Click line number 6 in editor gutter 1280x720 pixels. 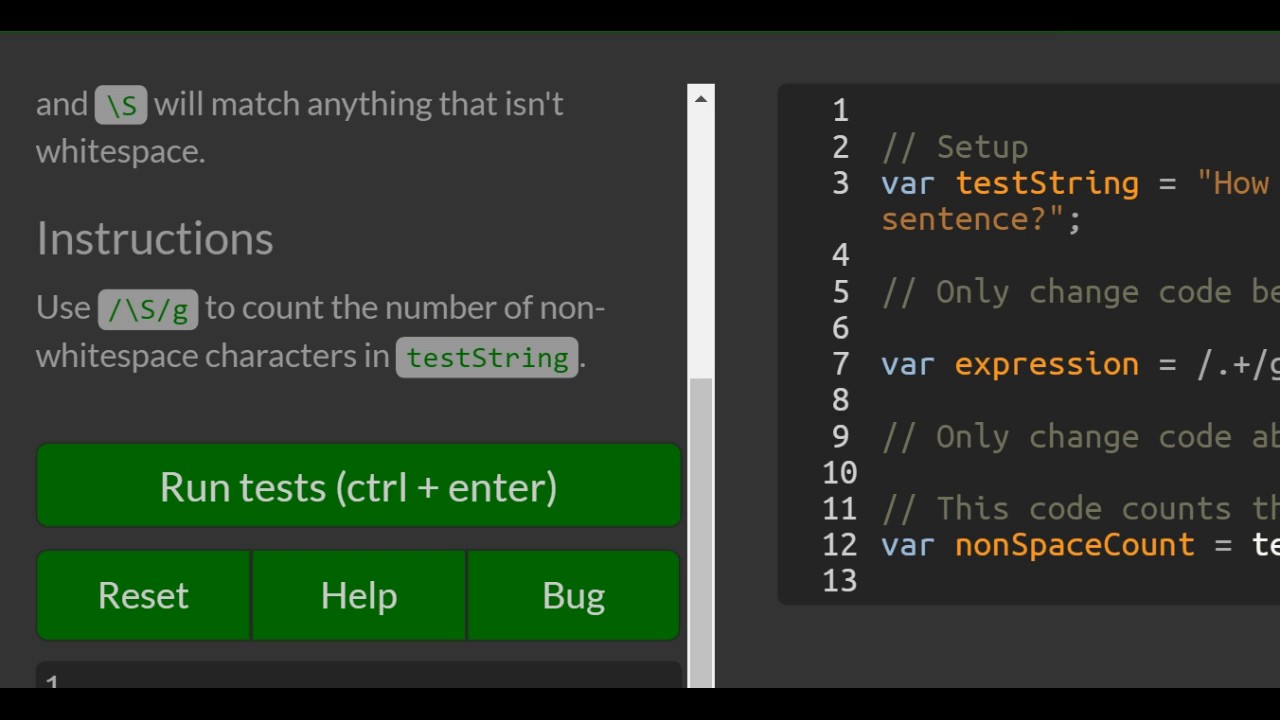[x=840, y=328]
